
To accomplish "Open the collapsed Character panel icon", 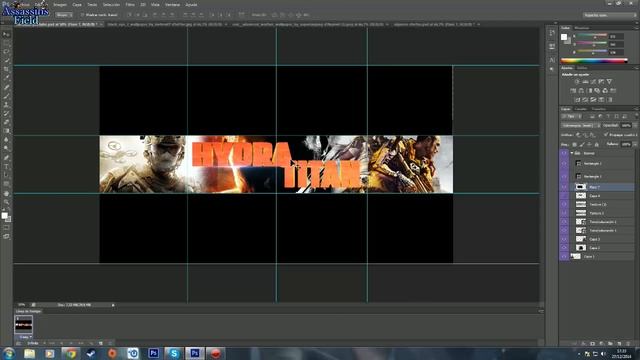I will point(552,60).
